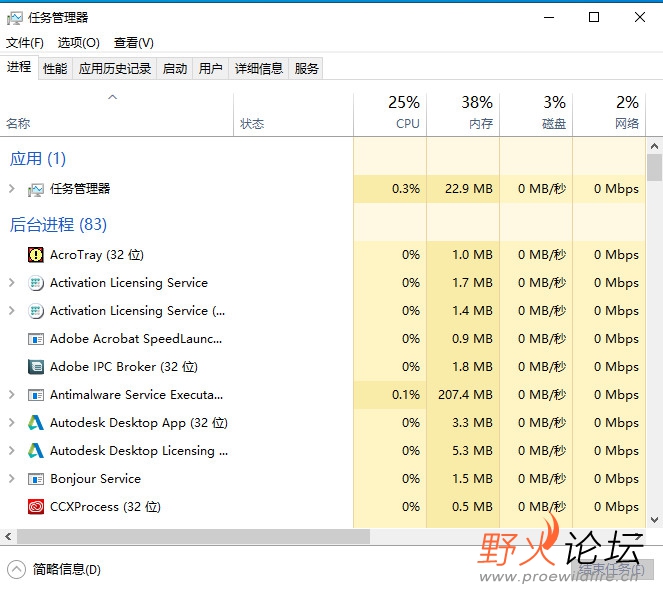Expand the 任务管理器 app row
Image resolution: width=663 pixels, height=593 pixels.
[12, 189]
